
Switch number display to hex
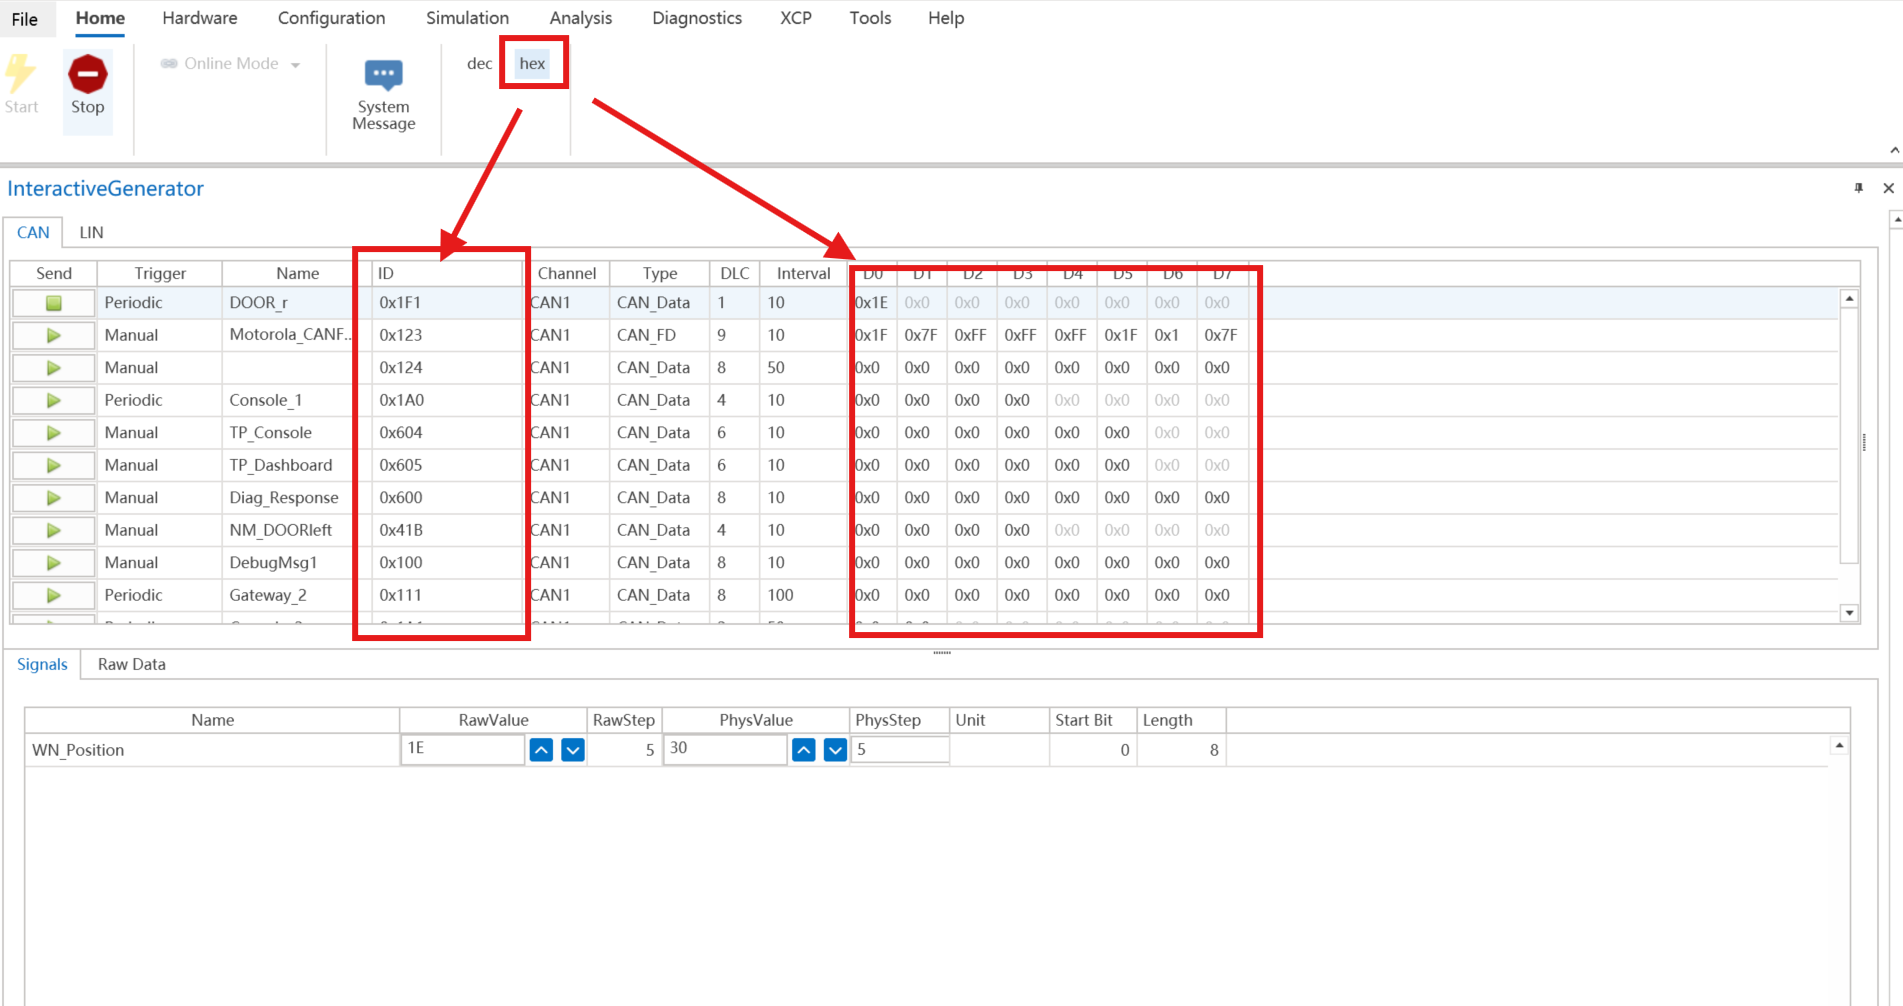[532, 64]
